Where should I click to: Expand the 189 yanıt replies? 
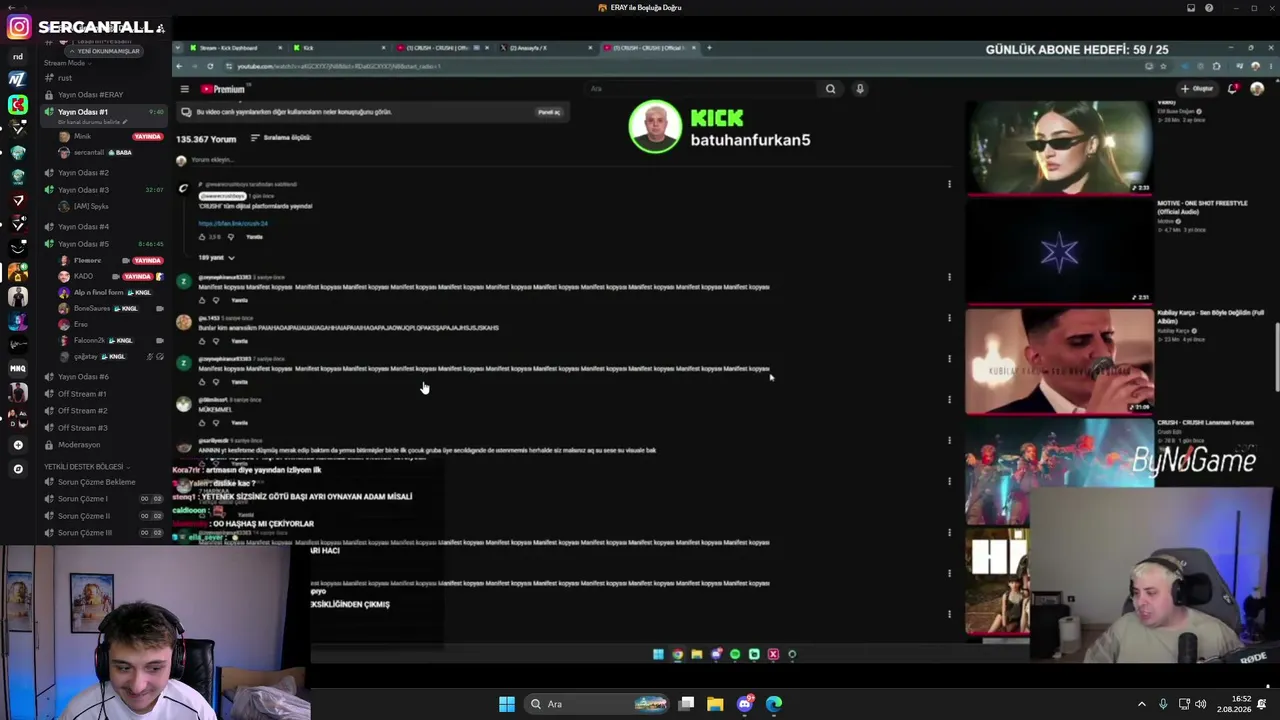[x=216, y=258]
